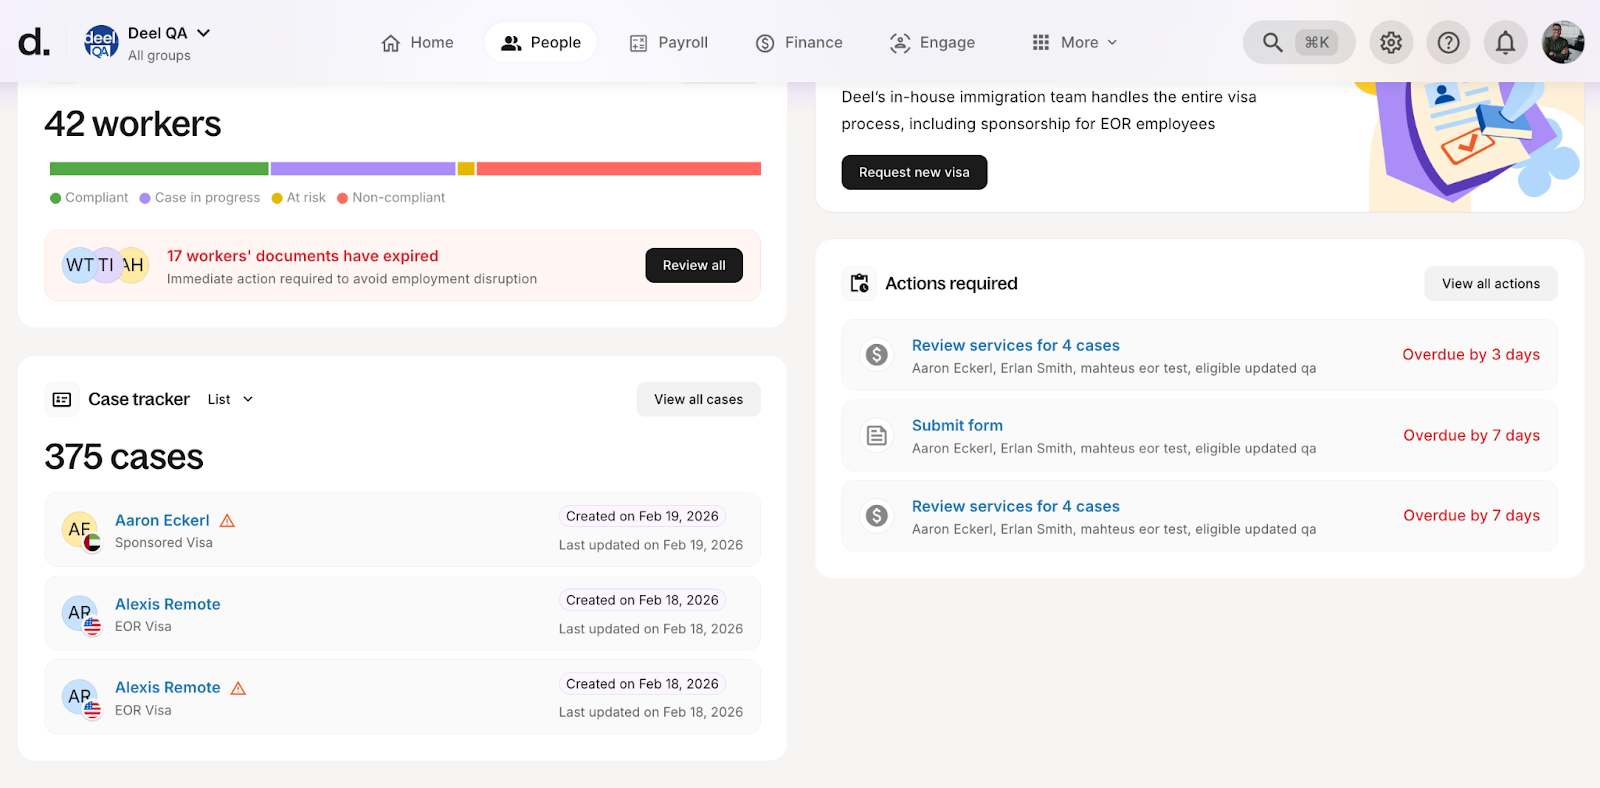This screenshot has width=1600, height=788.
Task: Open the More navigation dropdown
Action: point(1074,42)
